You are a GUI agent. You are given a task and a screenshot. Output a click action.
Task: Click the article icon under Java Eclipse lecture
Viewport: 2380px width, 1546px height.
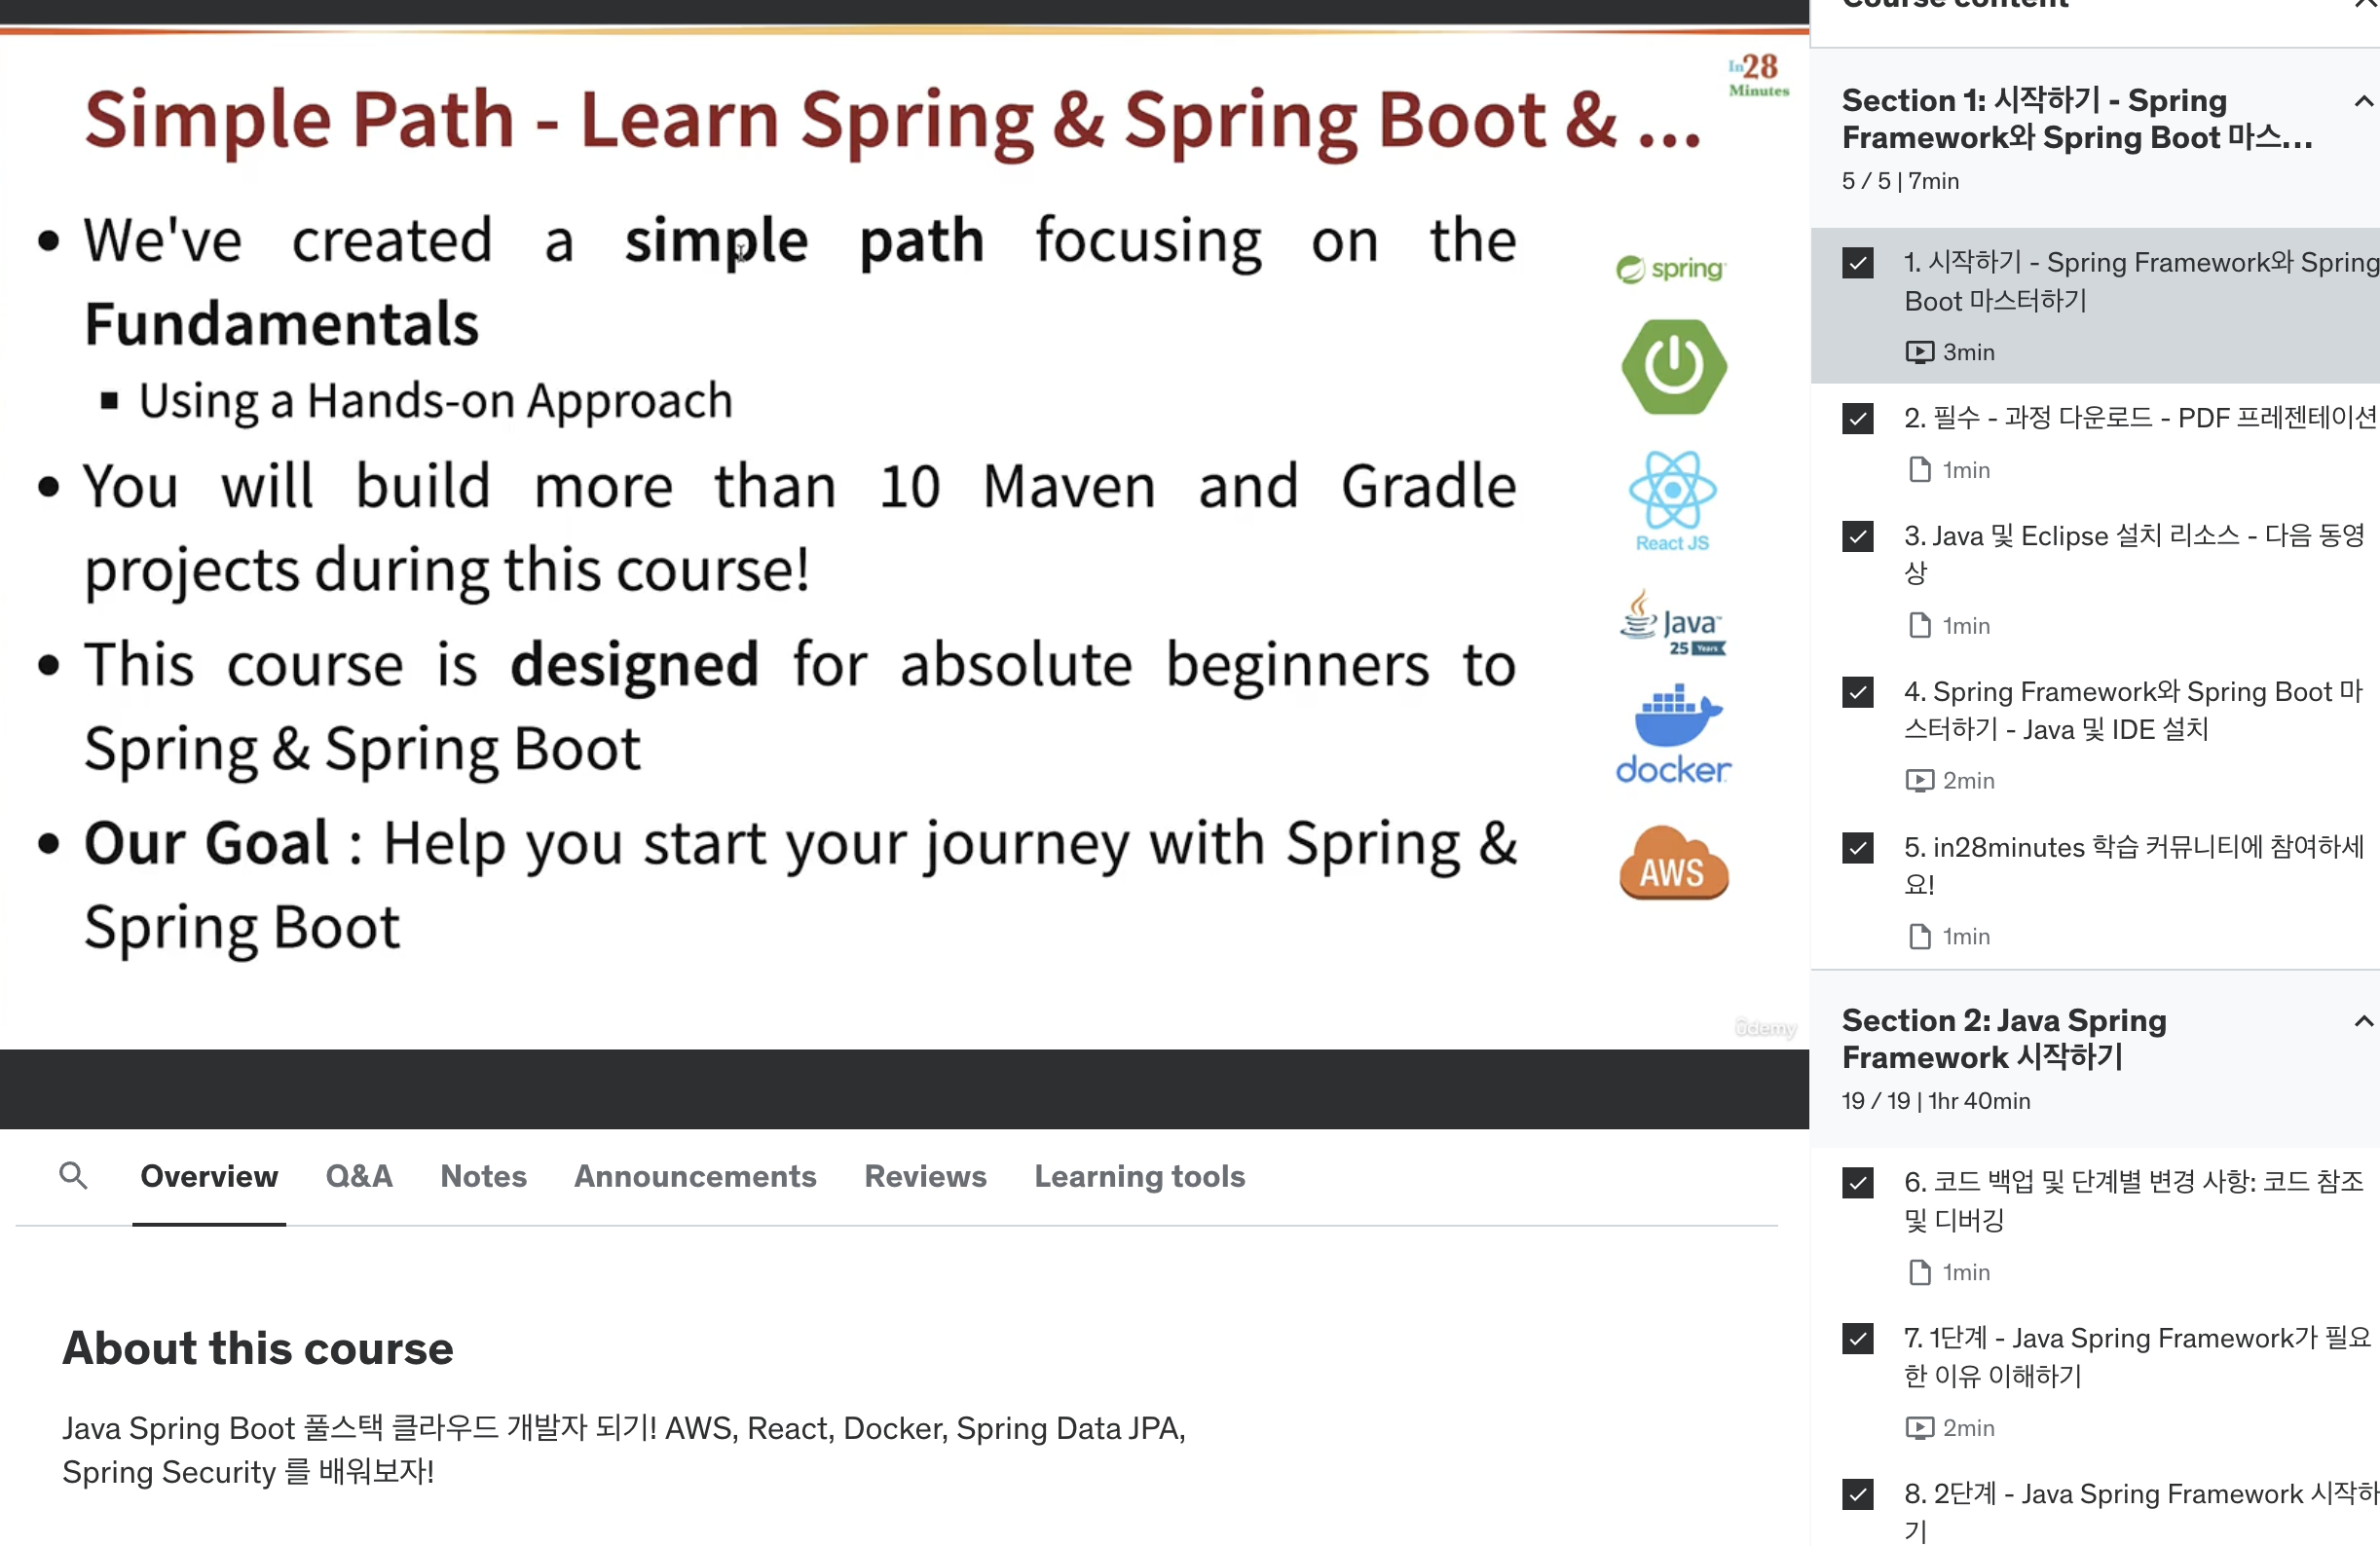pyautogui.click(x=1919, y=626)
